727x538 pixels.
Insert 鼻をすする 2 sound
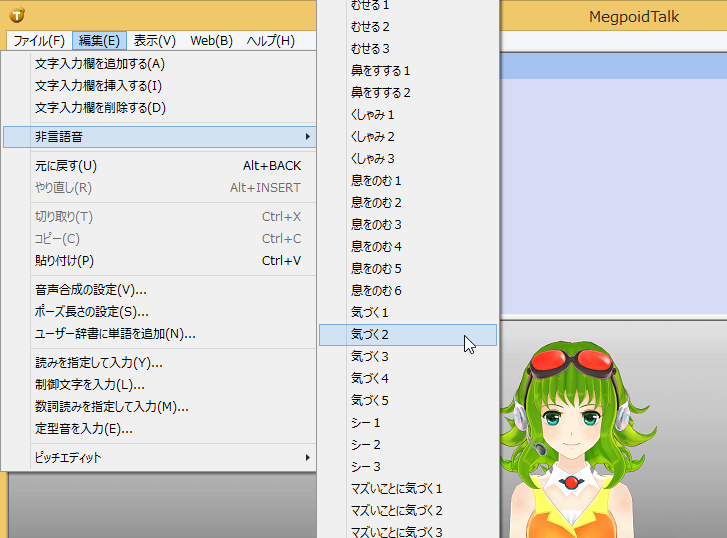tap(408, 93)
